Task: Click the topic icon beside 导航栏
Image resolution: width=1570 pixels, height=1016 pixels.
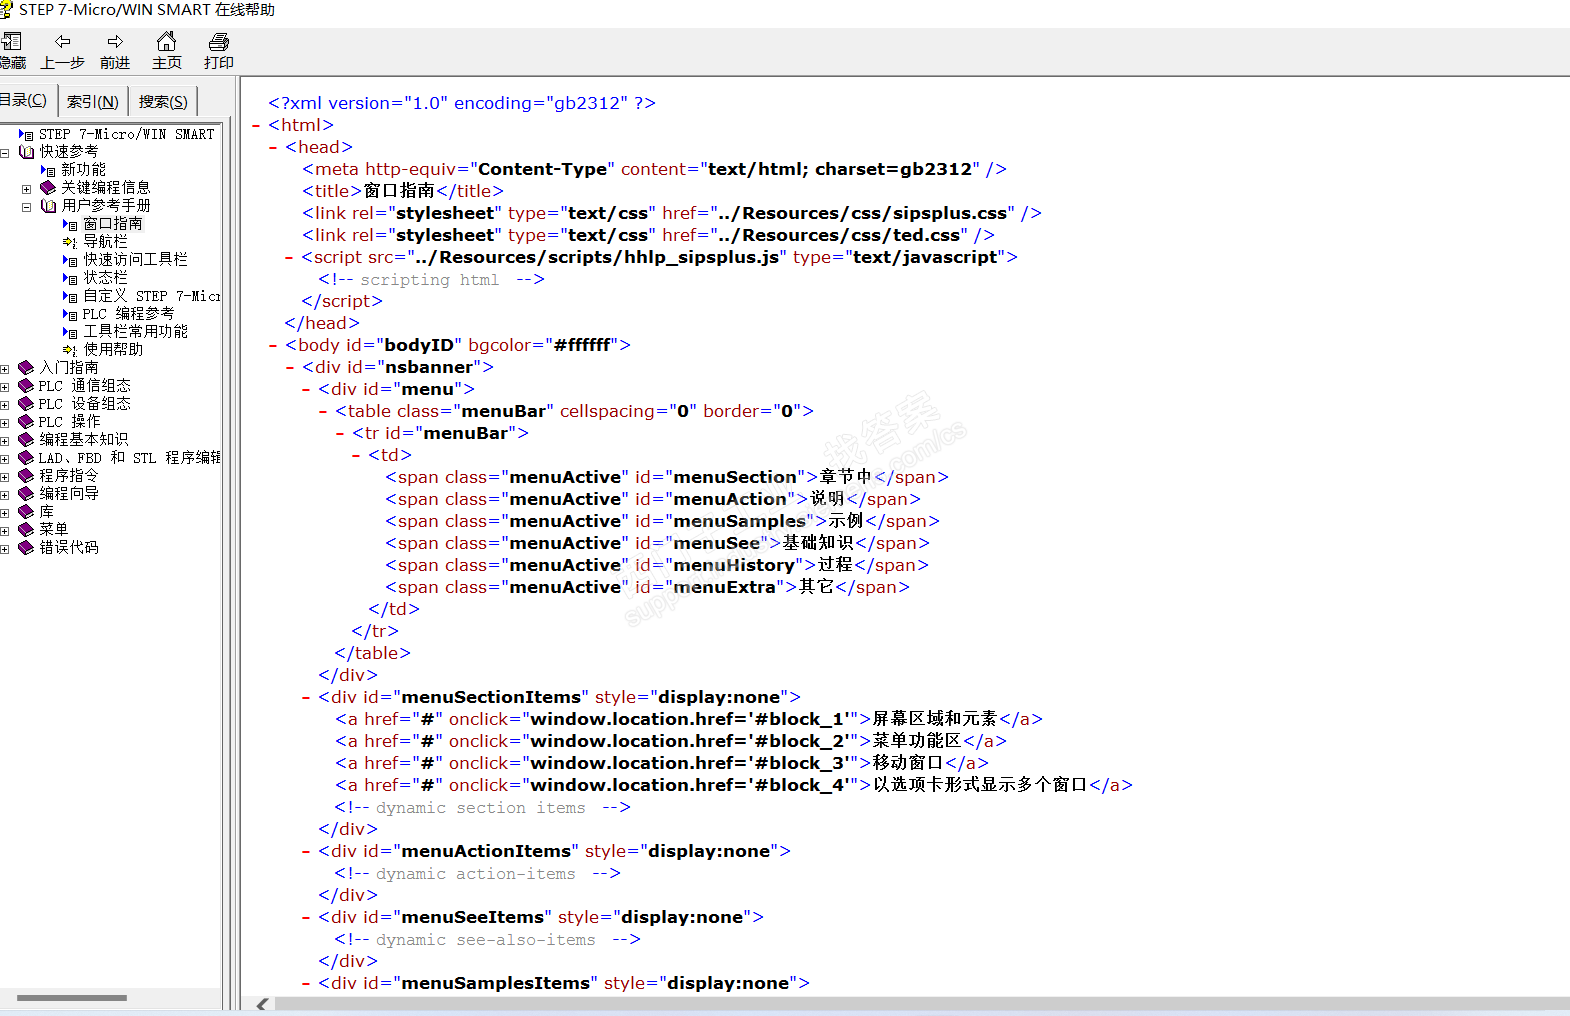Action: click(70, 242)
